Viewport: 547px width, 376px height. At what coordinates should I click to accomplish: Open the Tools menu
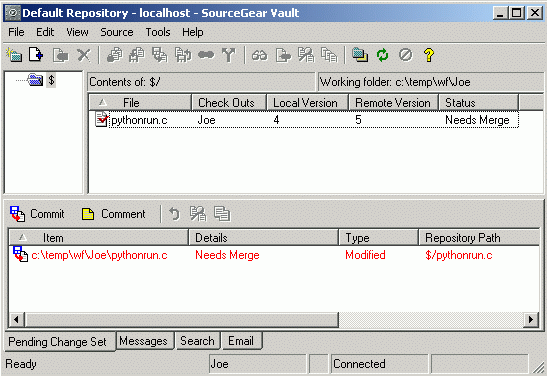pos(158,32)
